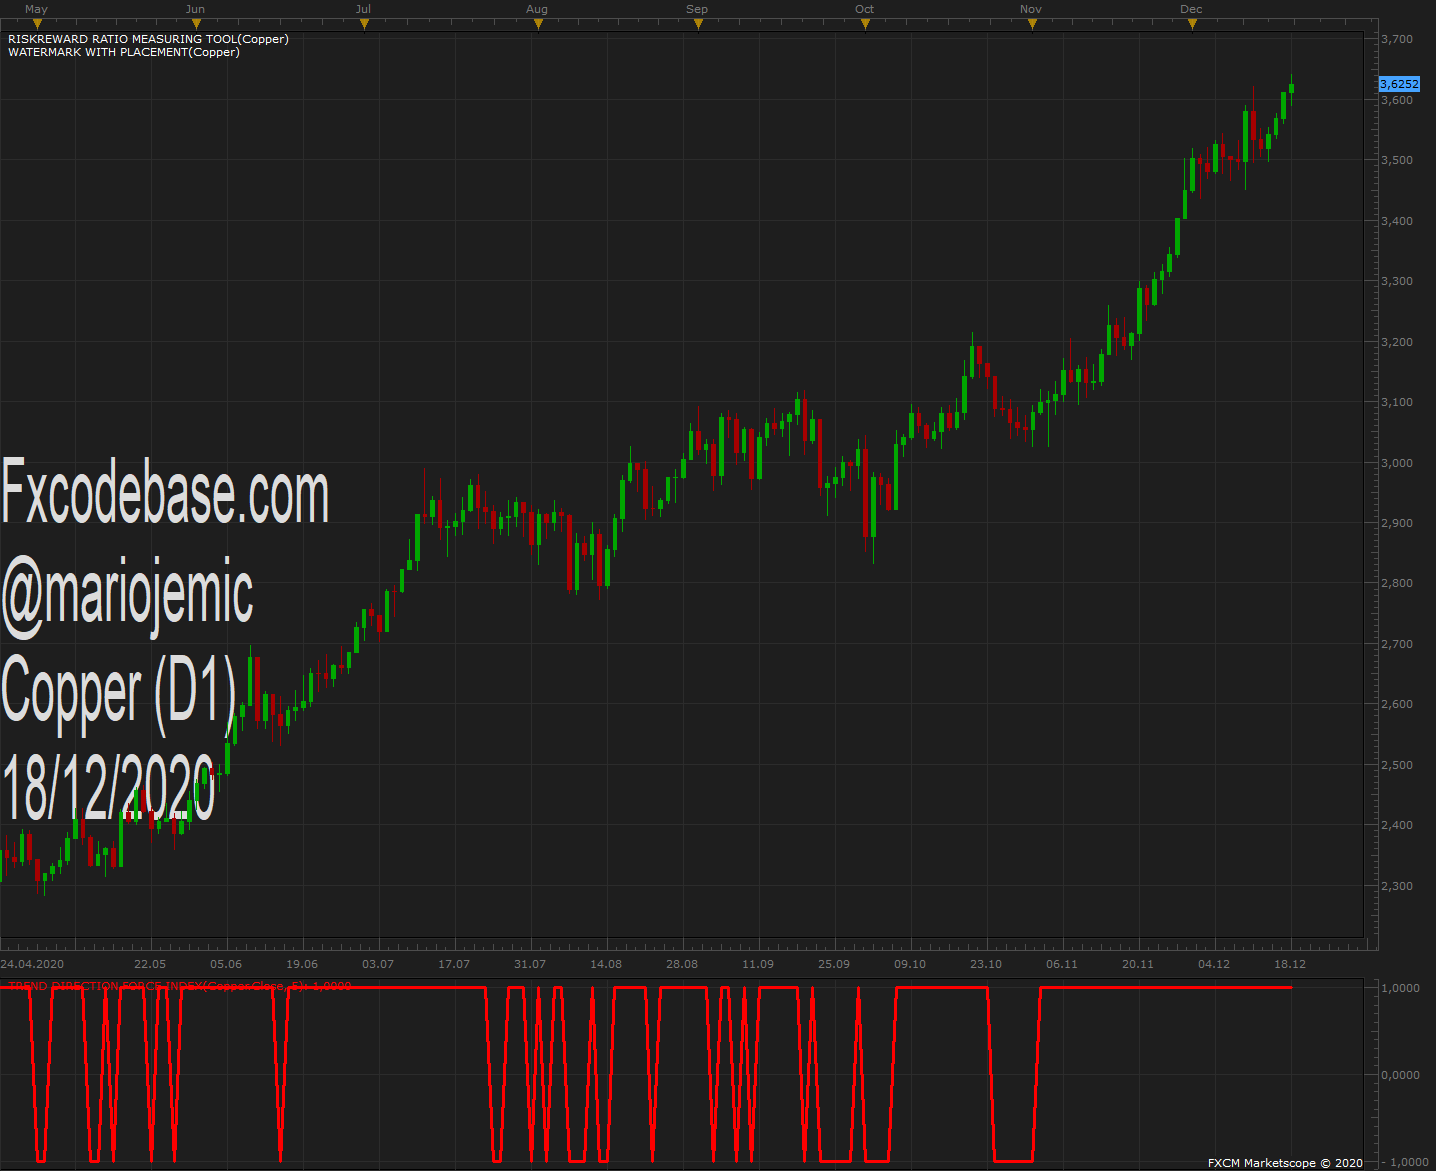Click the 03.07 date axis label
This screenshot has width=1436, height=1171.
click(378, 964)
